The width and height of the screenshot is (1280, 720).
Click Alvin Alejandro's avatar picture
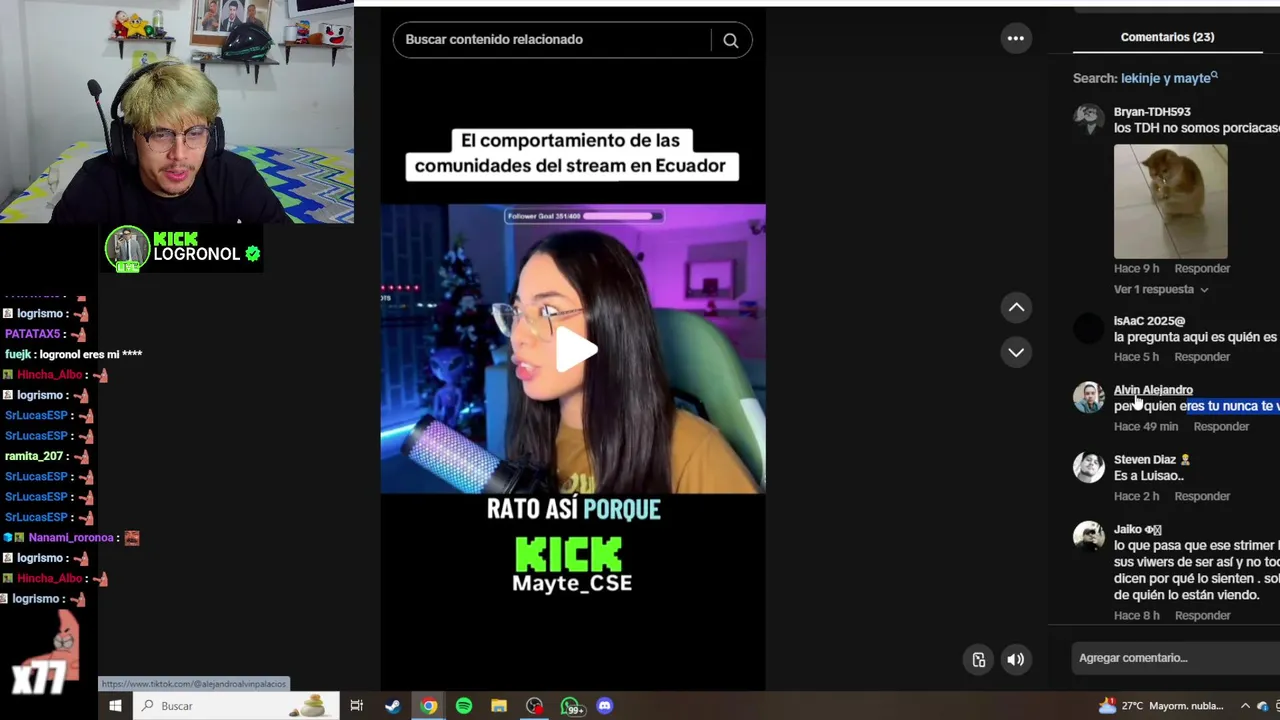1089,397
